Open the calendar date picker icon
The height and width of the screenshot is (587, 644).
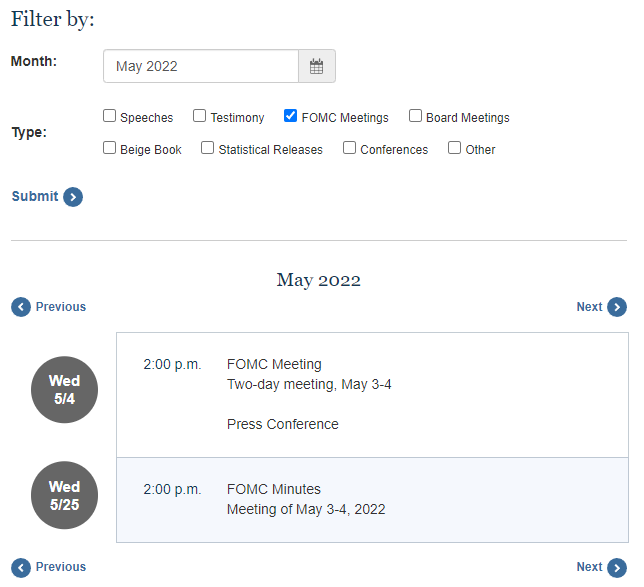tap(316, 66)
